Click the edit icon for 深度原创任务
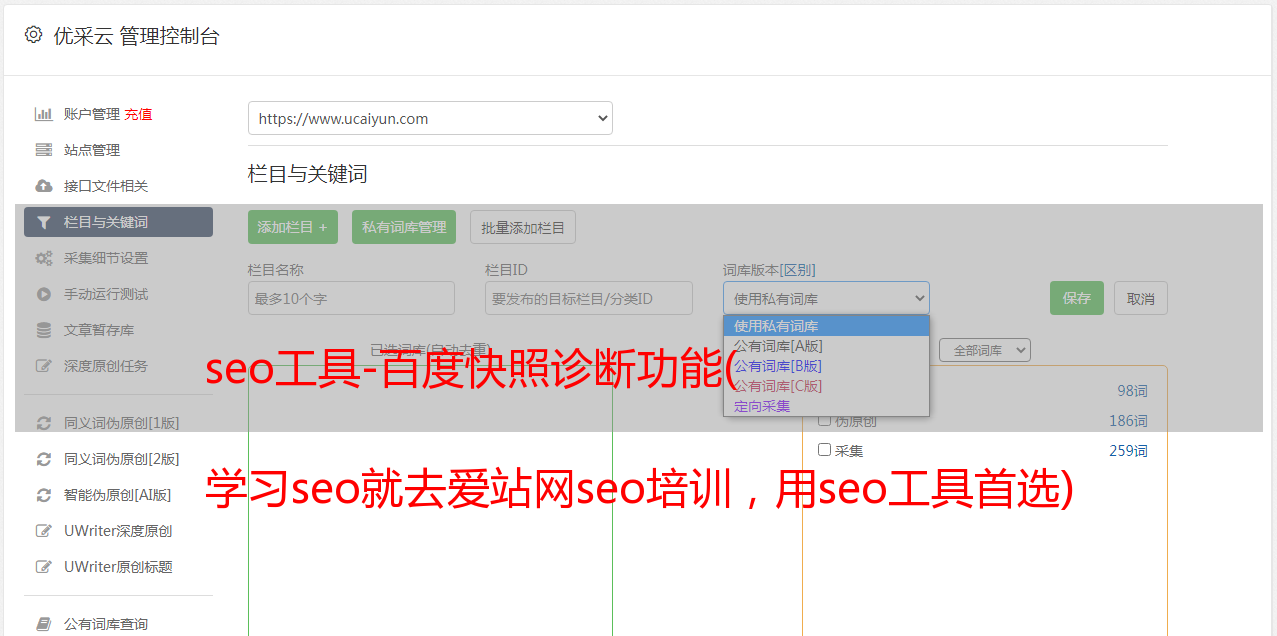 (x=43, y=366)
